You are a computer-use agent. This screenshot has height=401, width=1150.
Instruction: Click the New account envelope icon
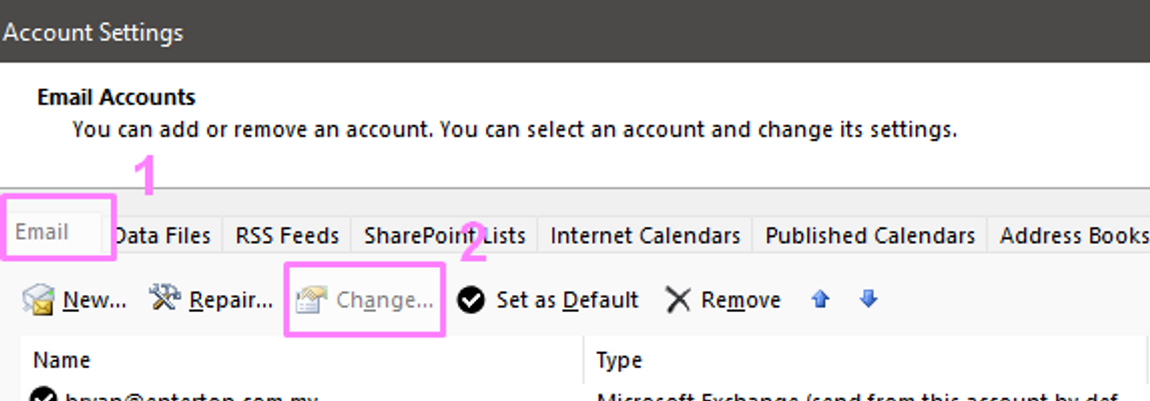[38, 299]
